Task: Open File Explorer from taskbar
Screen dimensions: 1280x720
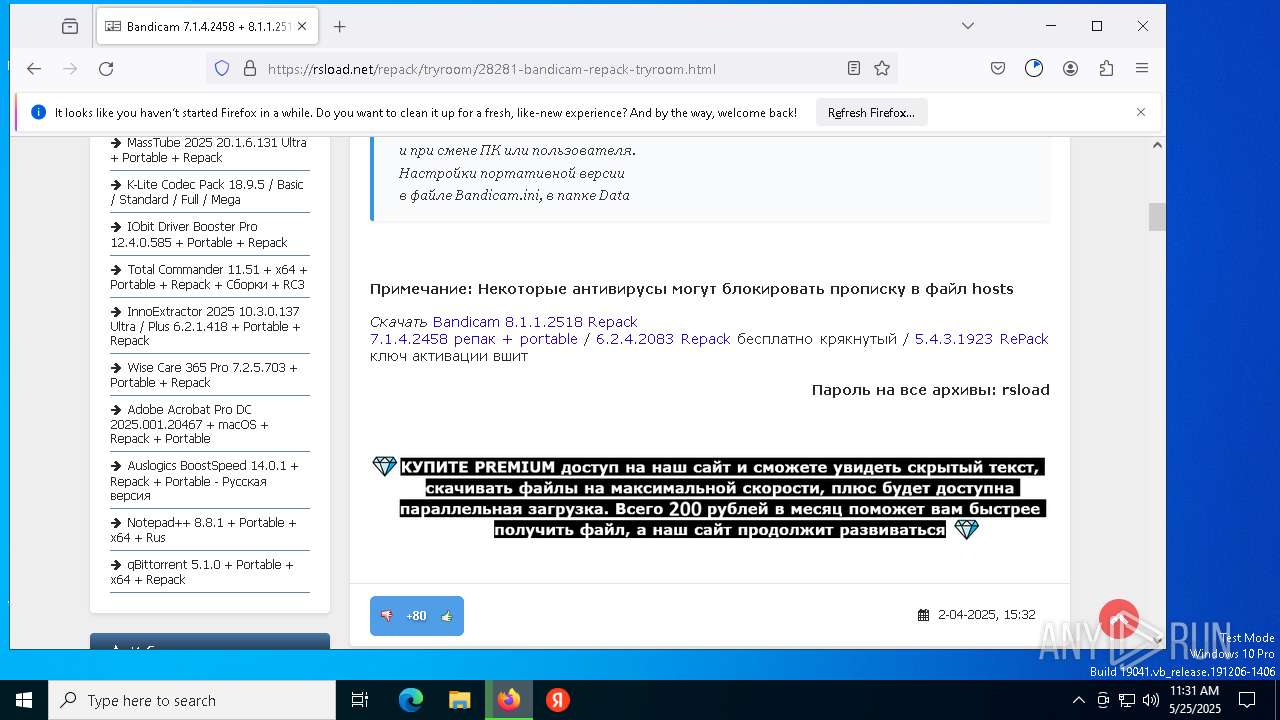Action: tap(460, 700)
